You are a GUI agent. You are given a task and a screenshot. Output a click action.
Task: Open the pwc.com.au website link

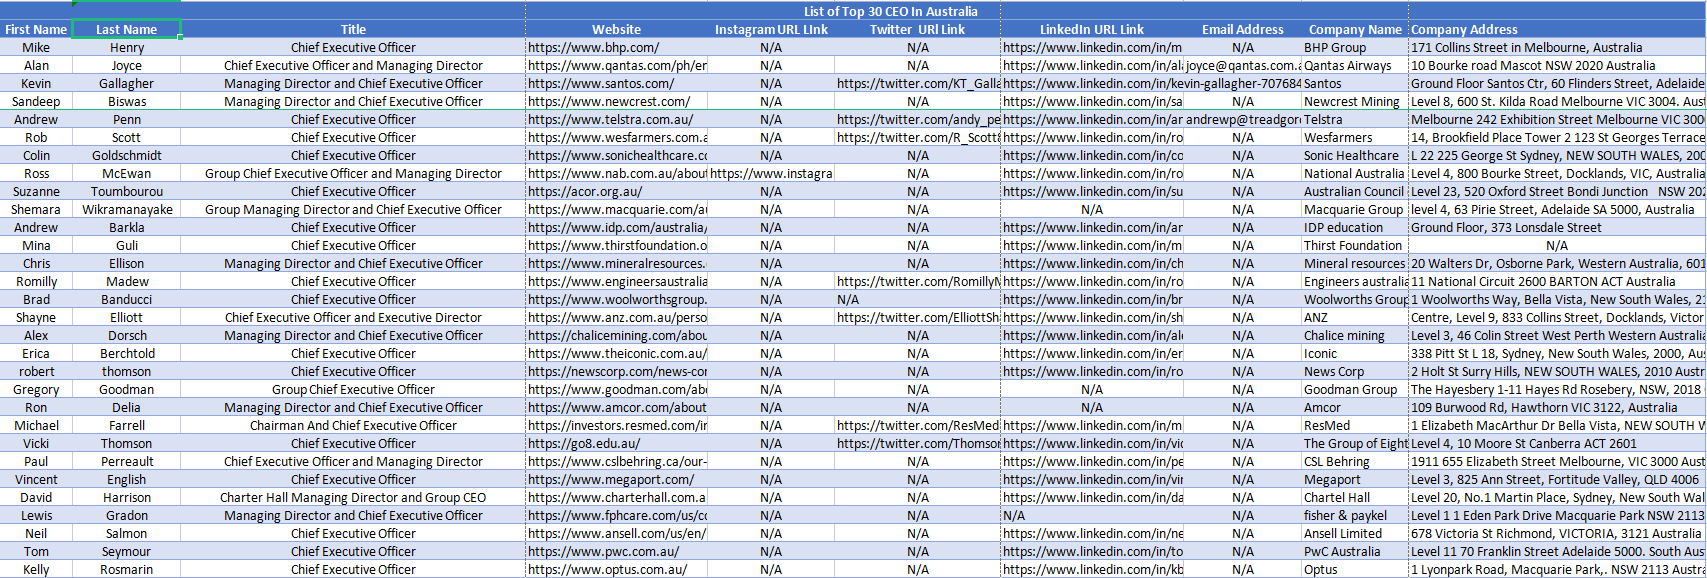click(603, 551)
